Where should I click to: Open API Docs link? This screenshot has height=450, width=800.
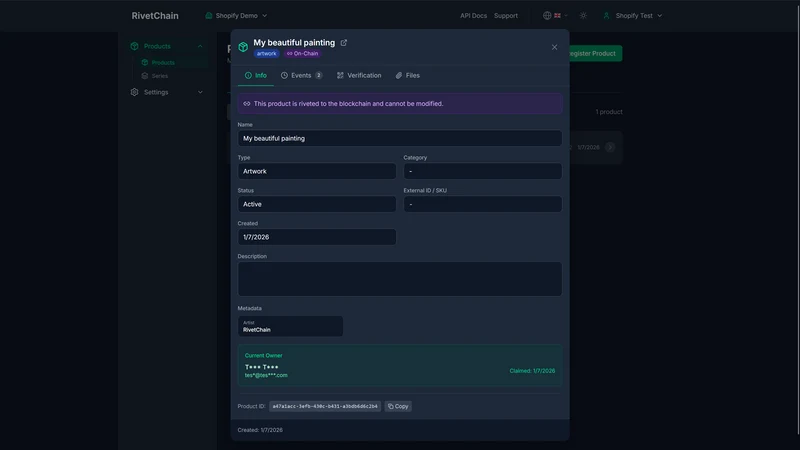pyautogui.click(x=473, y=16)
